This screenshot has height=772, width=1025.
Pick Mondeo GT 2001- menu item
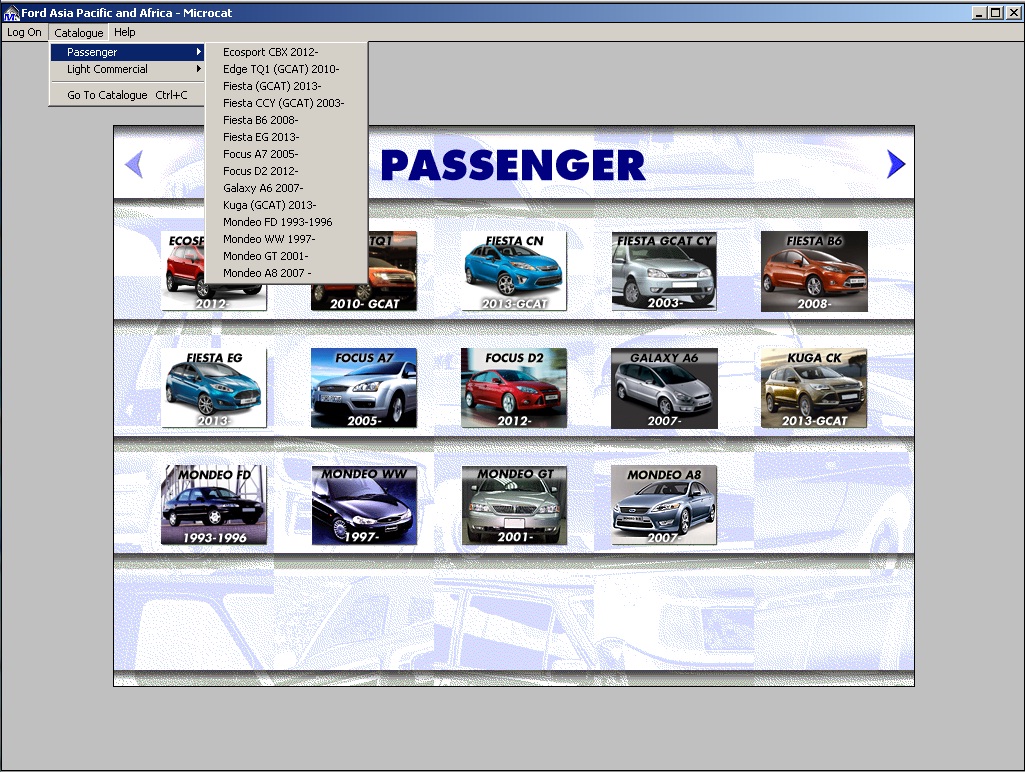click(286, 256)
